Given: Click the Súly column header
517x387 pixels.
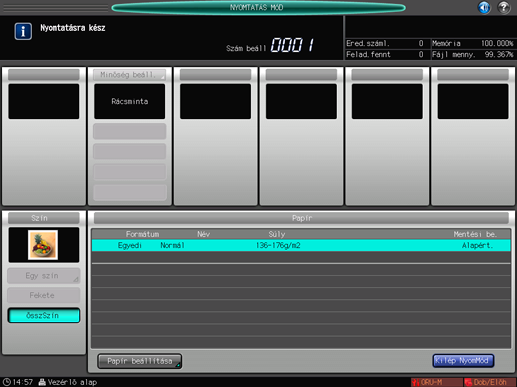Looking at the screenshot, I should tap(277, 234).
